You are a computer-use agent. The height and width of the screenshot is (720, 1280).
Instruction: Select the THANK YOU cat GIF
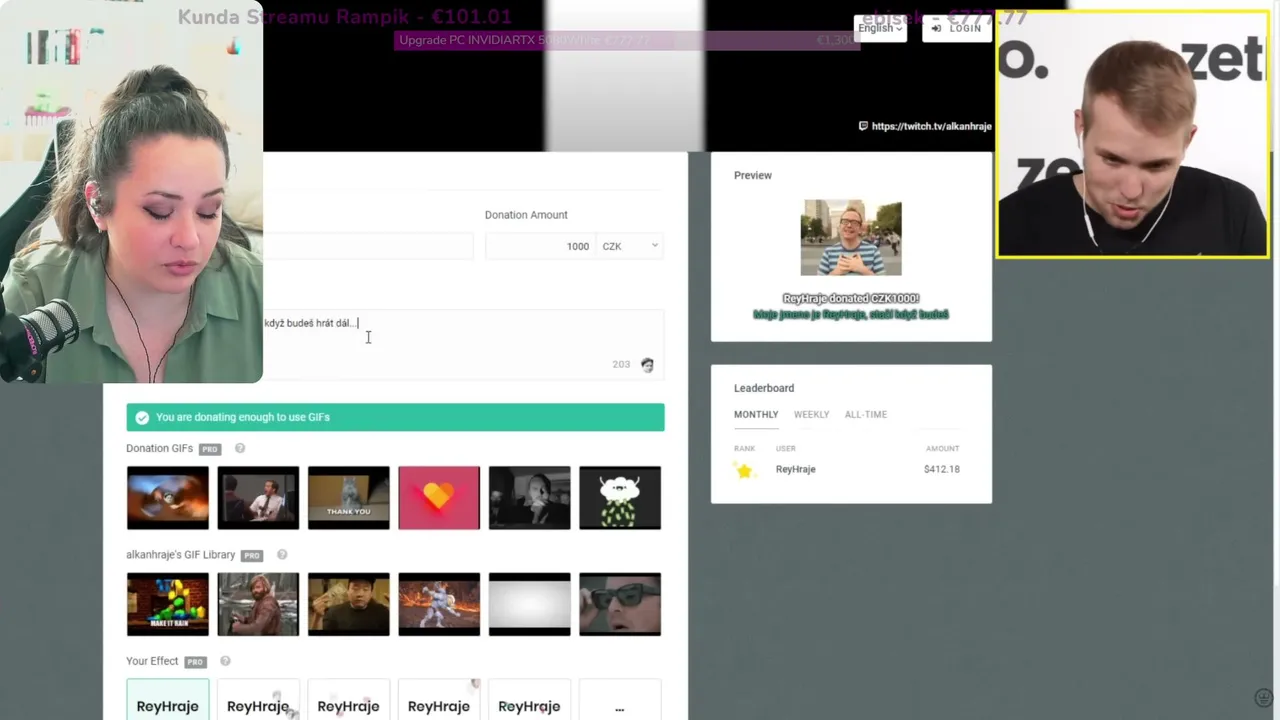349,498
